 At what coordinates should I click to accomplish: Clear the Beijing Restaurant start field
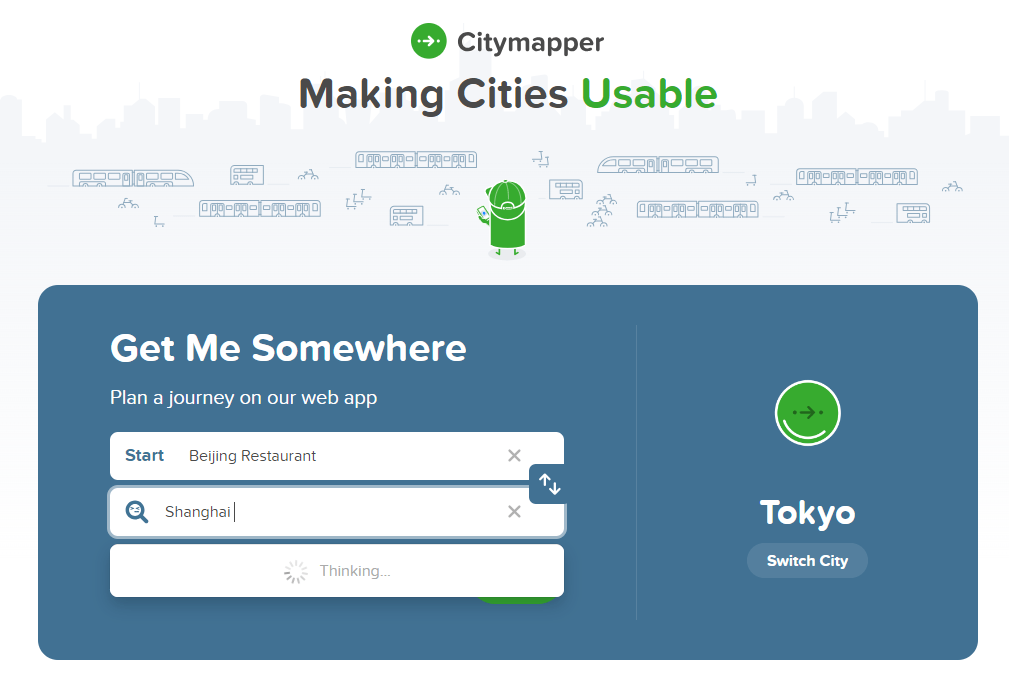coord(514,455)
